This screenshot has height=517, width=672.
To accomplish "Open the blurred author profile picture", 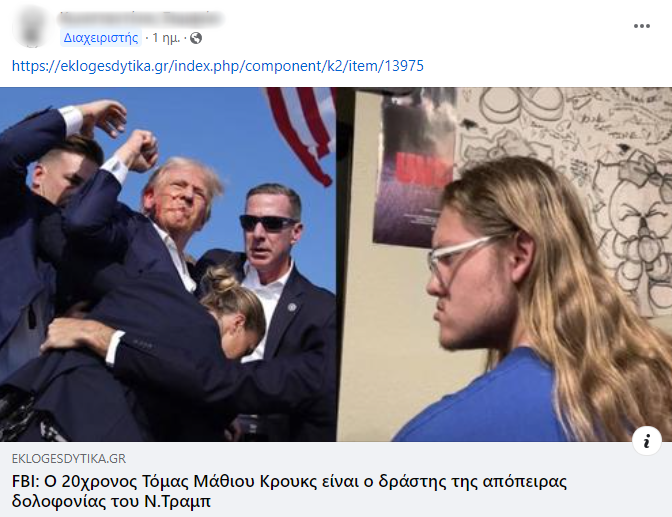I will (x=32, y=26).
